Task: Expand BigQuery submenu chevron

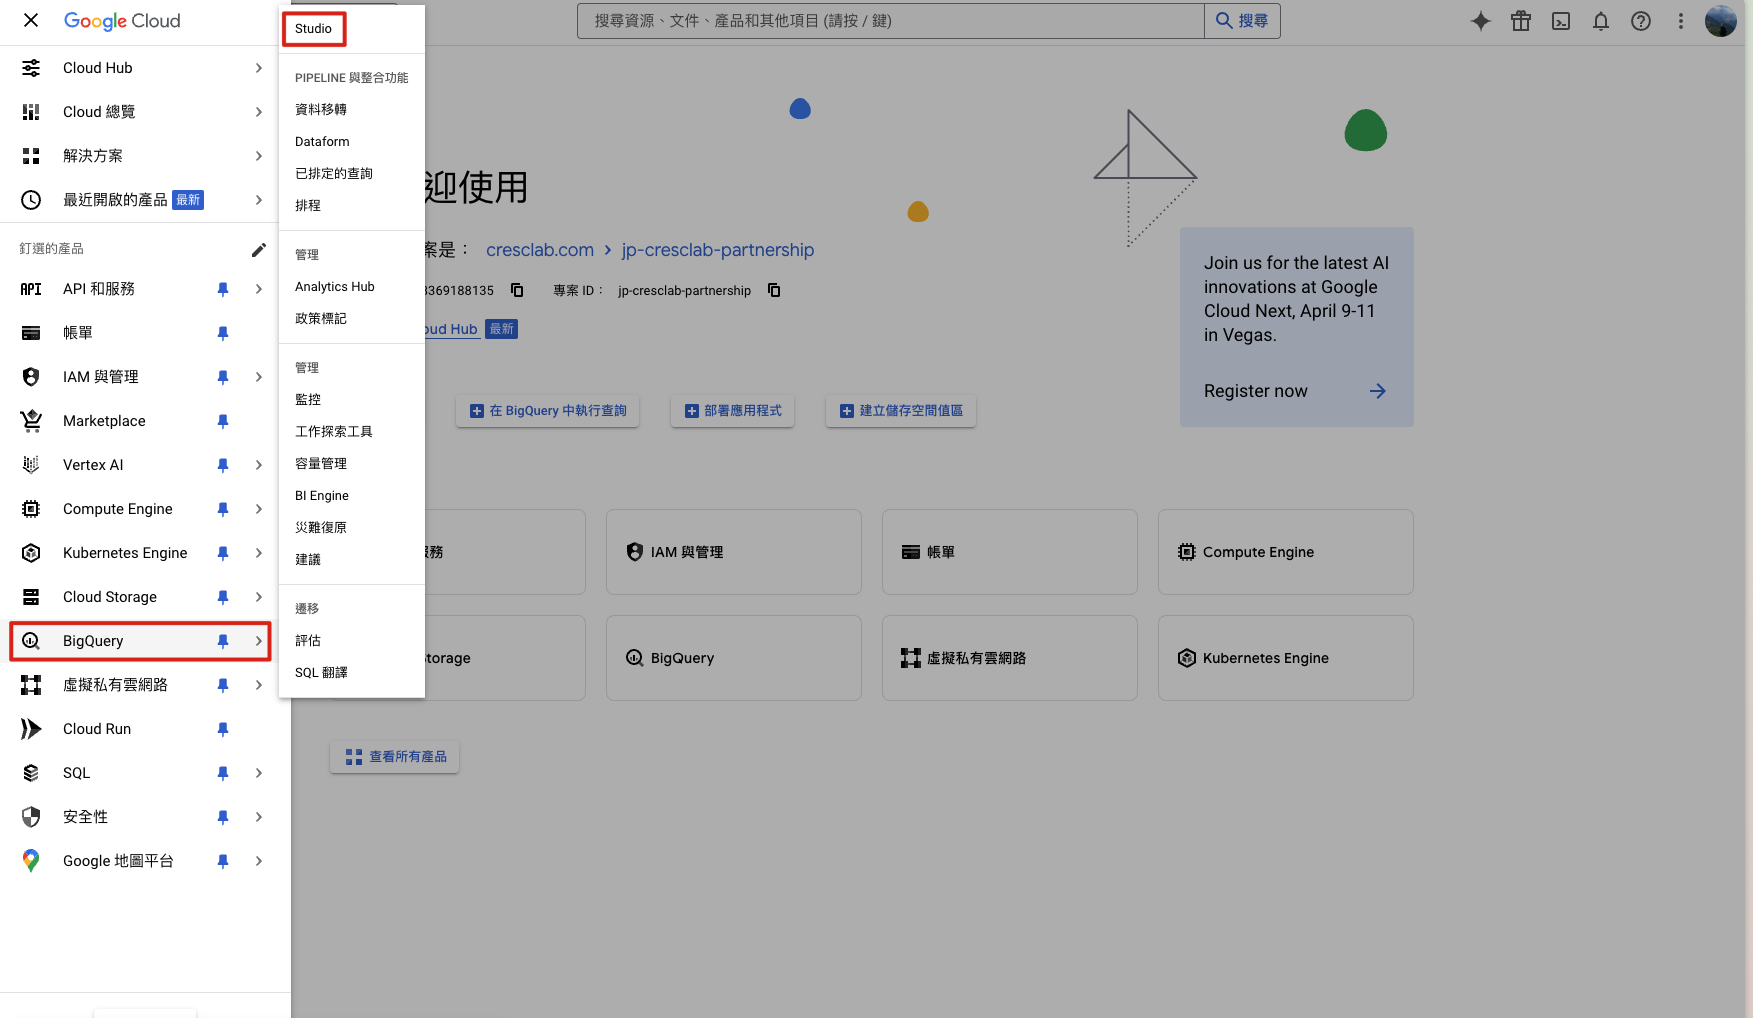Action: click(259, 641)
